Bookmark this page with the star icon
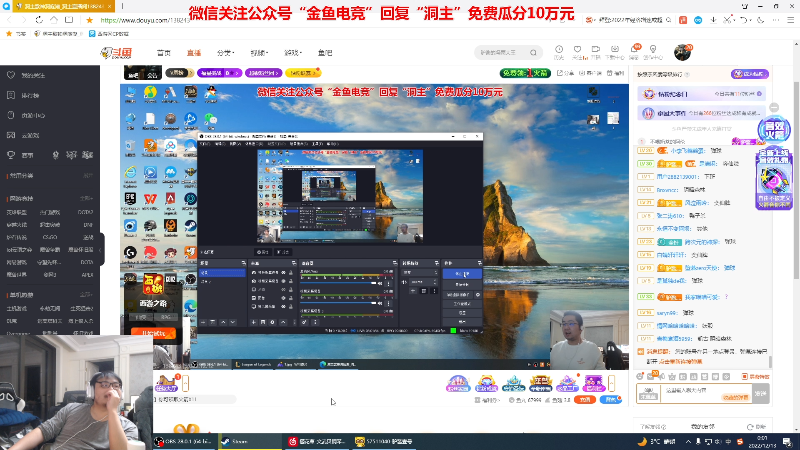 pyautogui.click(x=89, y=20)
